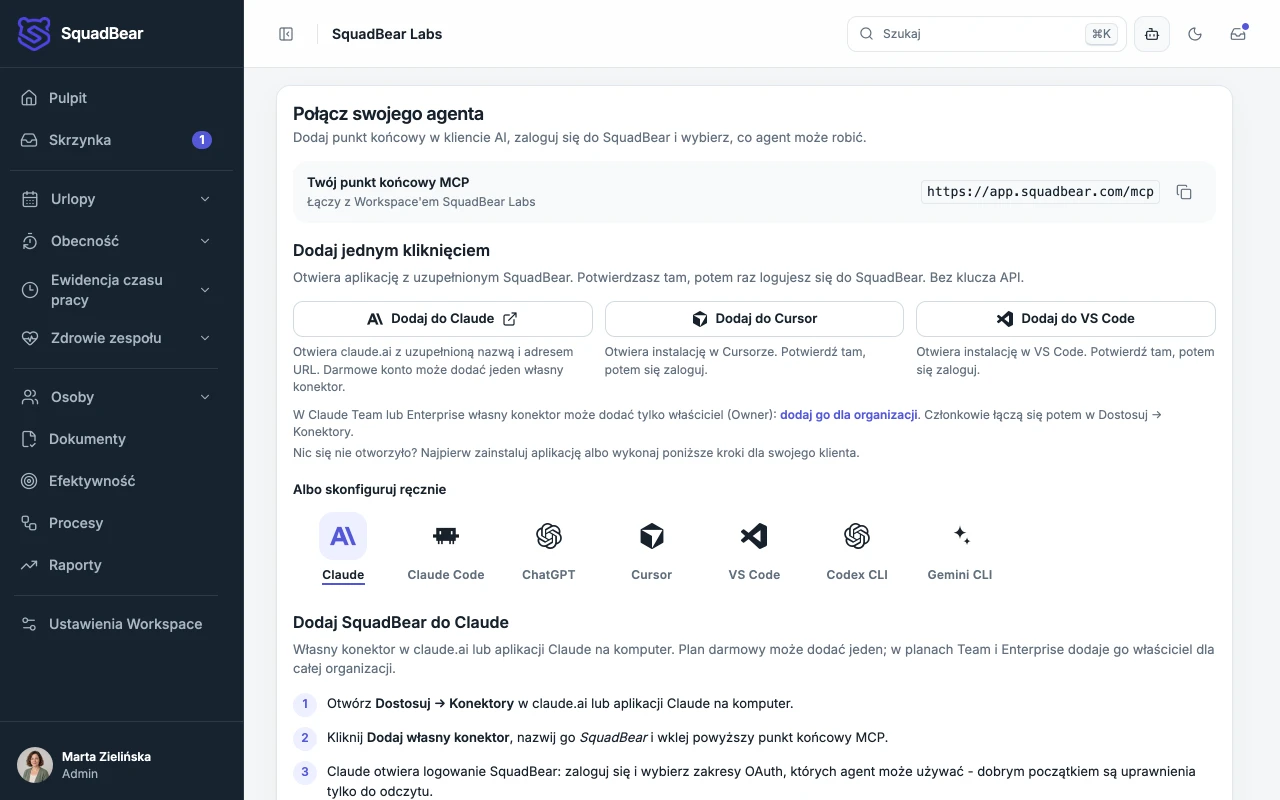This screenshot has width=1280, height=800.
Task: Click the MCP endpoint URL text
Action: point(1040,192)
